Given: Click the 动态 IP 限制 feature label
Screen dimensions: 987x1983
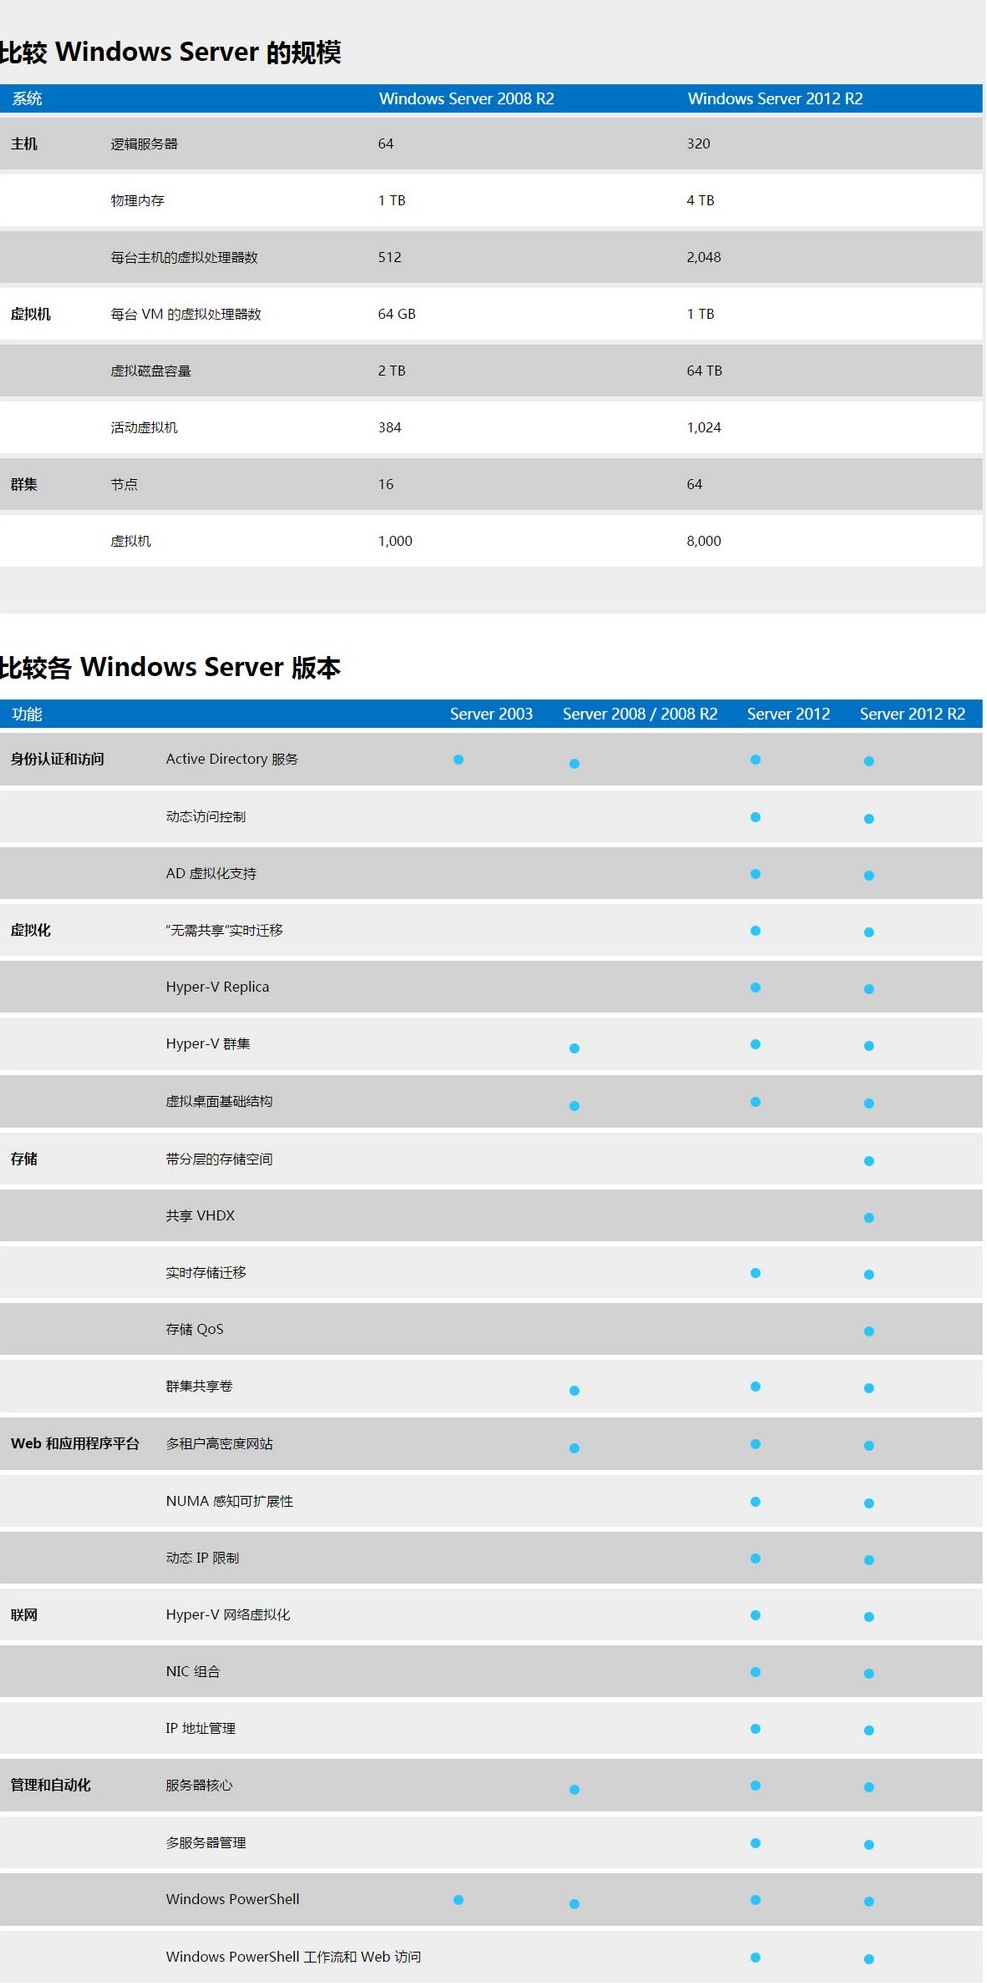Looking at the screenshot, I should (x=202, y=1558).
